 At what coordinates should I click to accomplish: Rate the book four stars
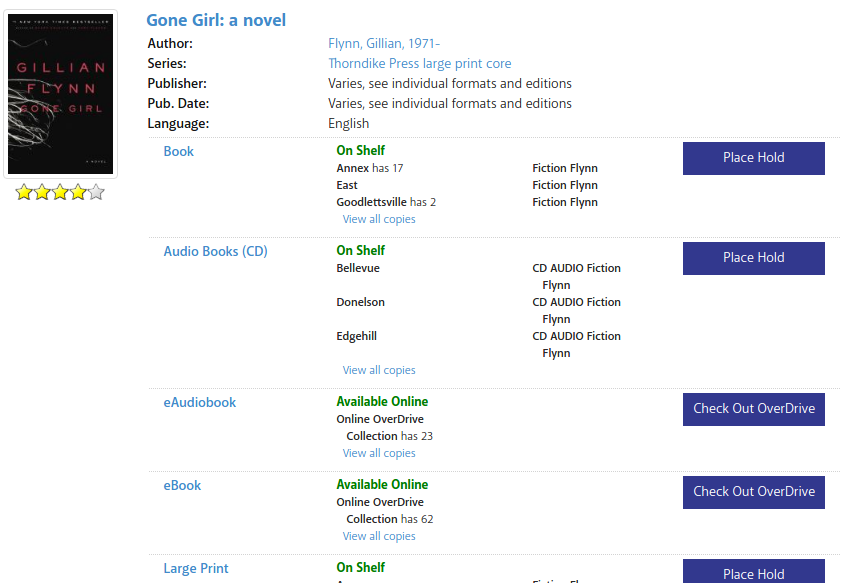pos(78,192)
